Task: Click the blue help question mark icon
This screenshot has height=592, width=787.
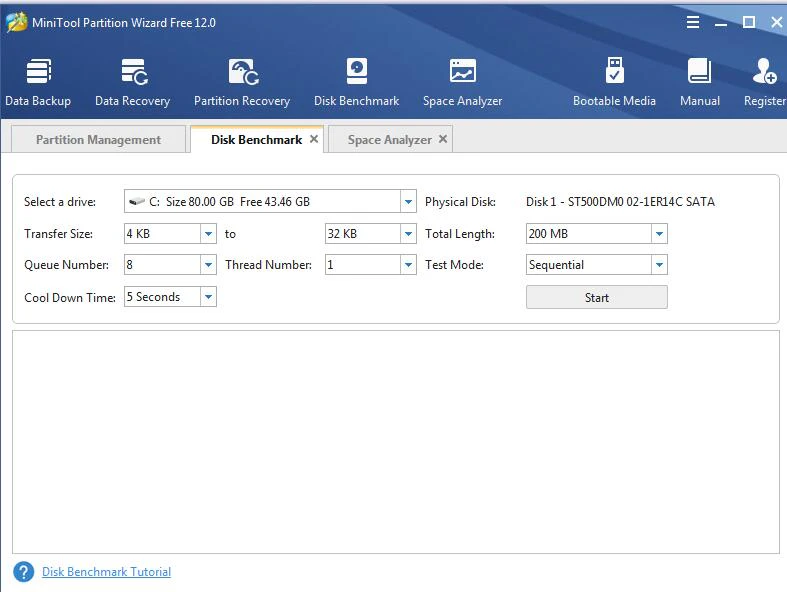Action: tap(24, 571)
